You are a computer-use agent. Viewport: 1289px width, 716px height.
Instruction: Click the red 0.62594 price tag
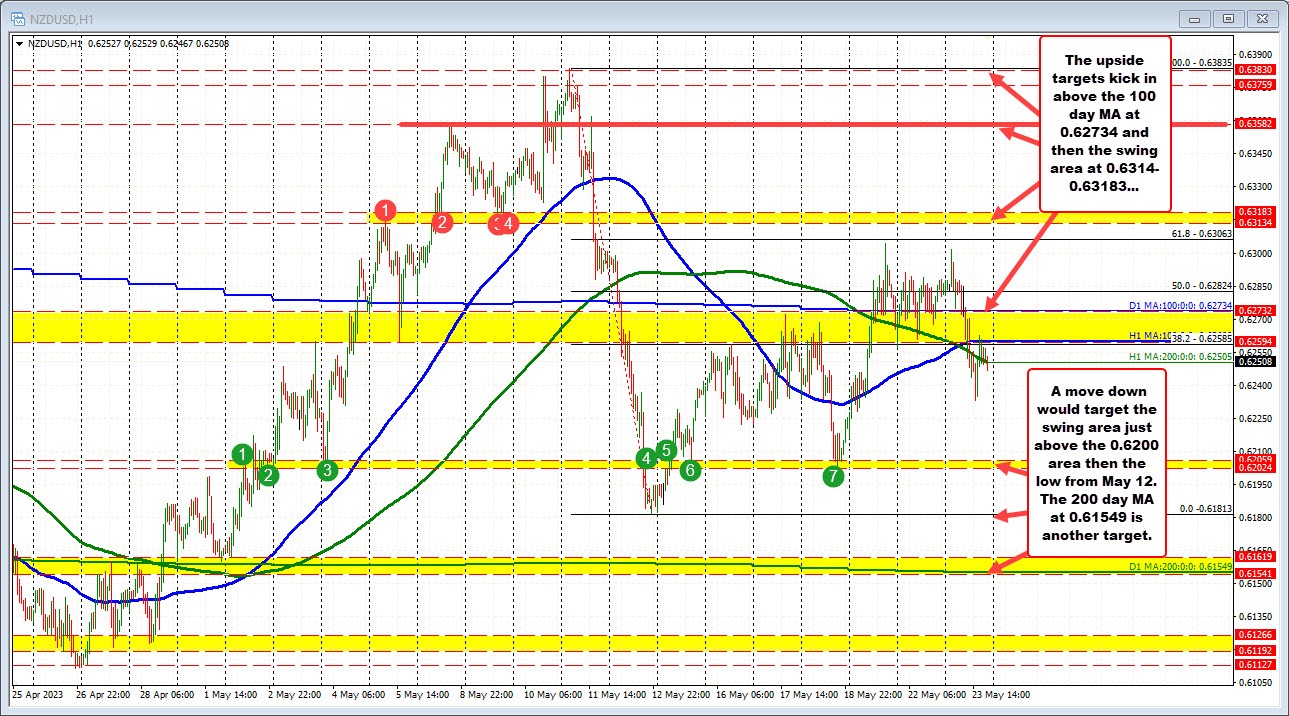(1255, 342)
